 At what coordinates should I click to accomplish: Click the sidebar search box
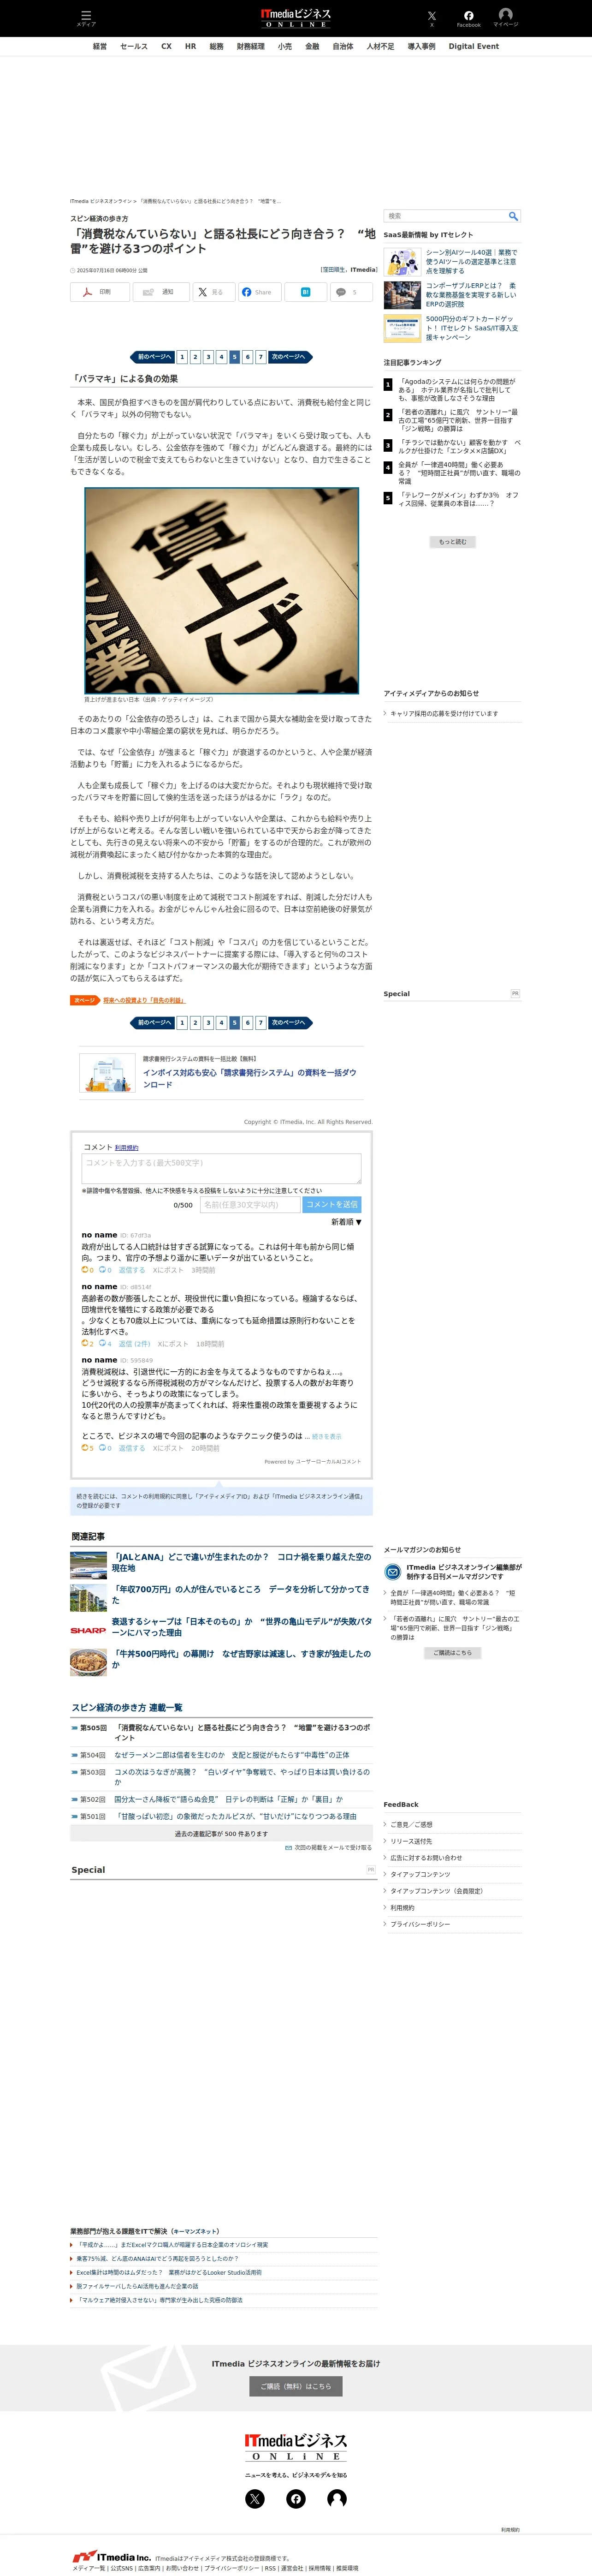tap(446, 216)
